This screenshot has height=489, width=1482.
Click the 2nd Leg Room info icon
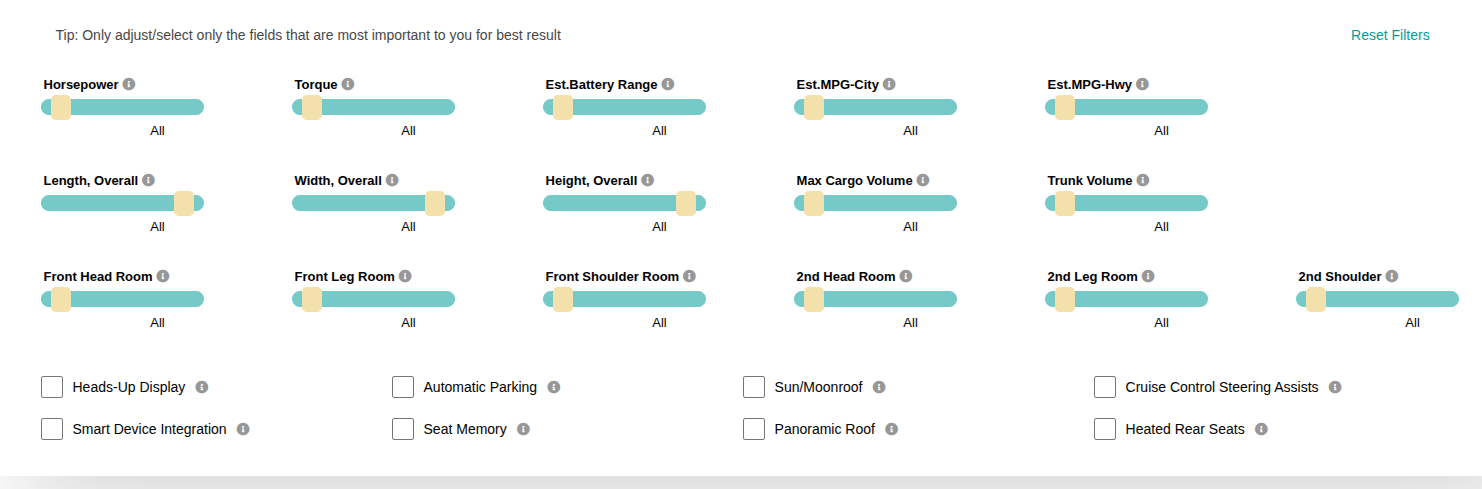[1148, 276]
